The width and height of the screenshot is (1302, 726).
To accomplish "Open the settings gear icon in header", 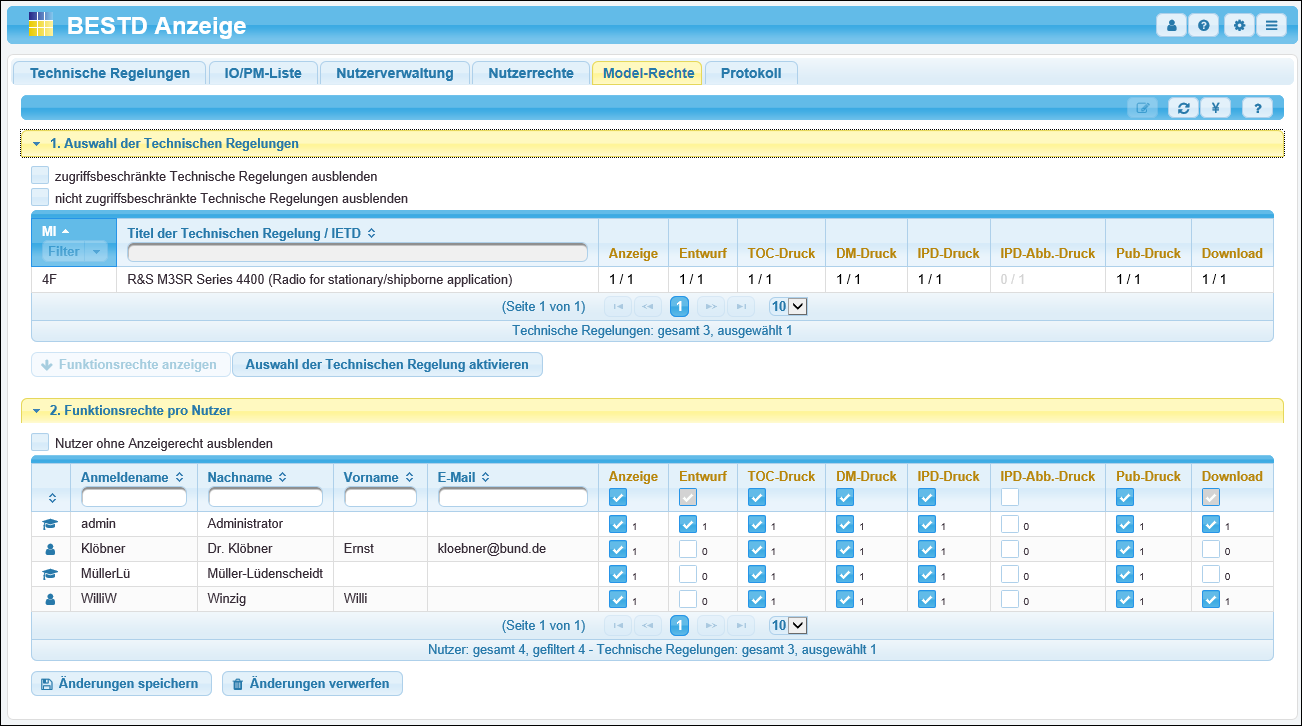I will pos(1239,26).
